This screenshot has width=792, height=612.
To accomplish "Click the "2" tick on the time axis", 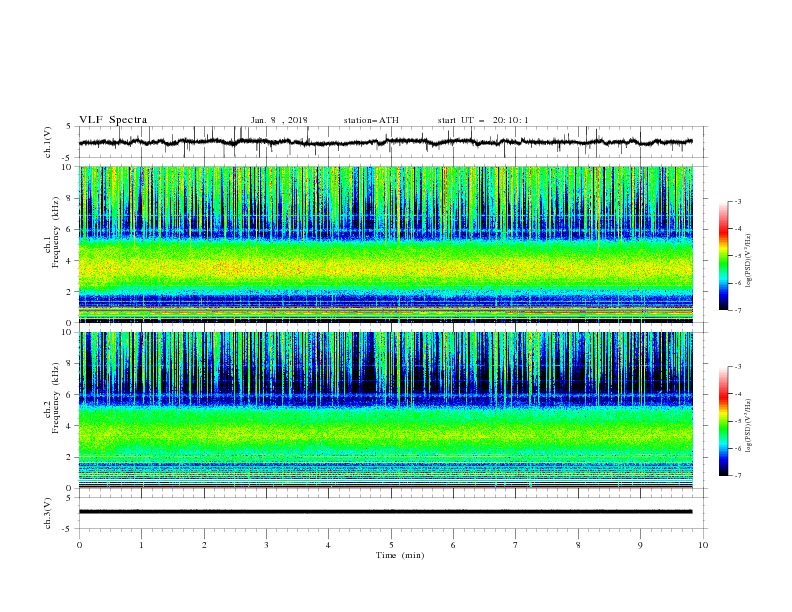I will click(x=204, y=545).
